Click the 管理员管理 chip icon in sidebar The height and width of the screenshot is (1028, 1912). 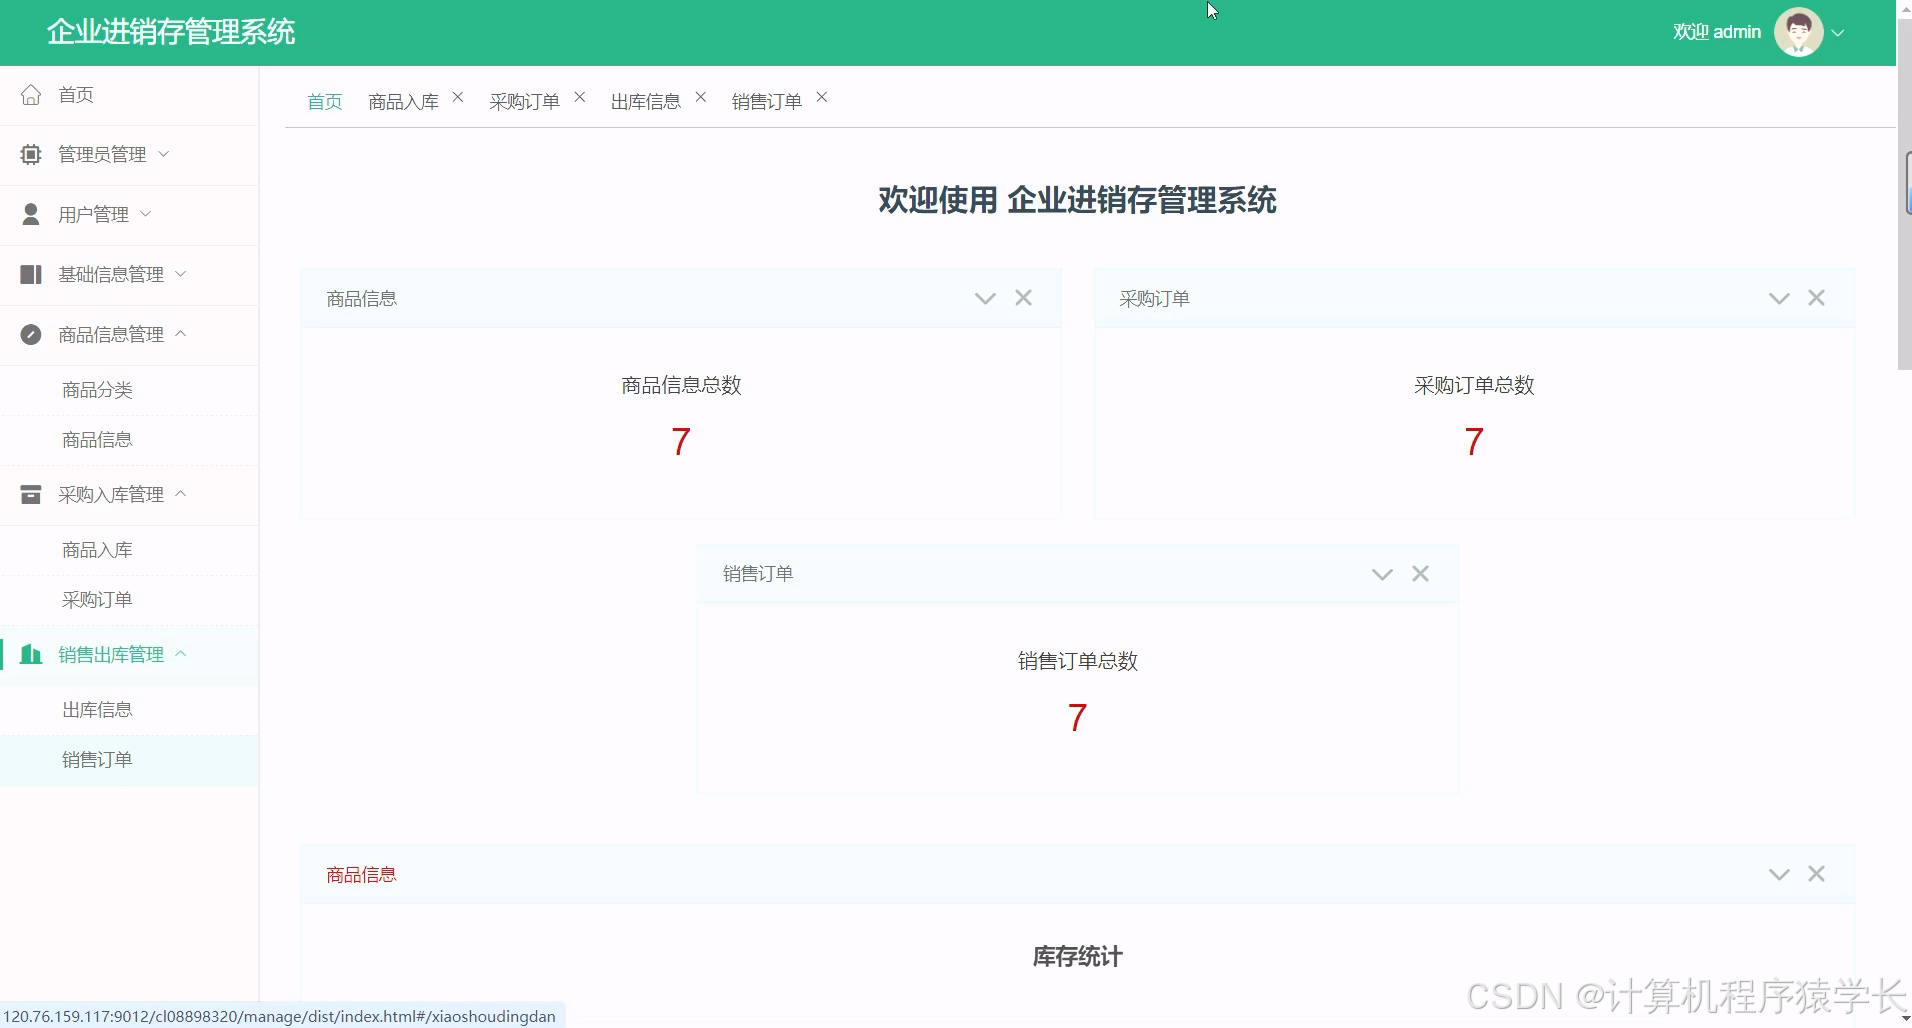[30, 154]
